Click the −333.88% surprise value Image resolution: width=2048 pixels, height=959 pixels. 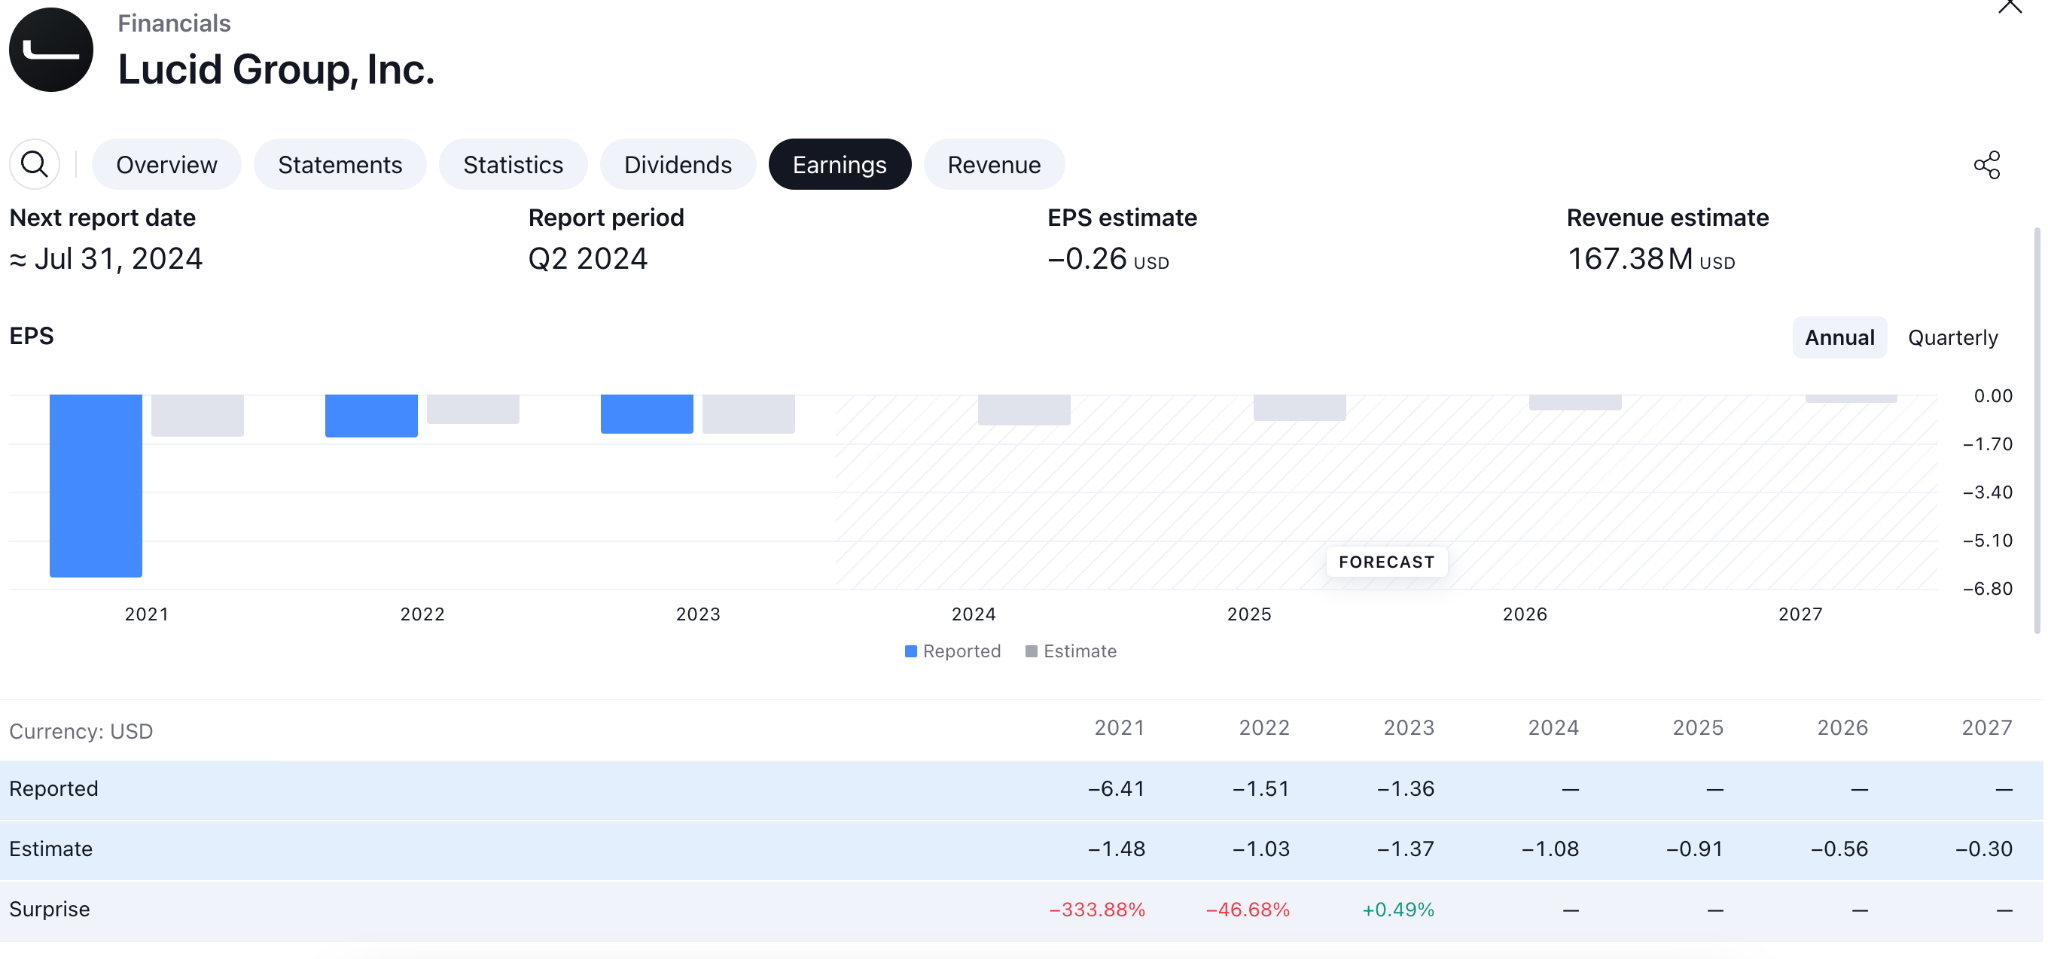click(x=1097, y=910)
